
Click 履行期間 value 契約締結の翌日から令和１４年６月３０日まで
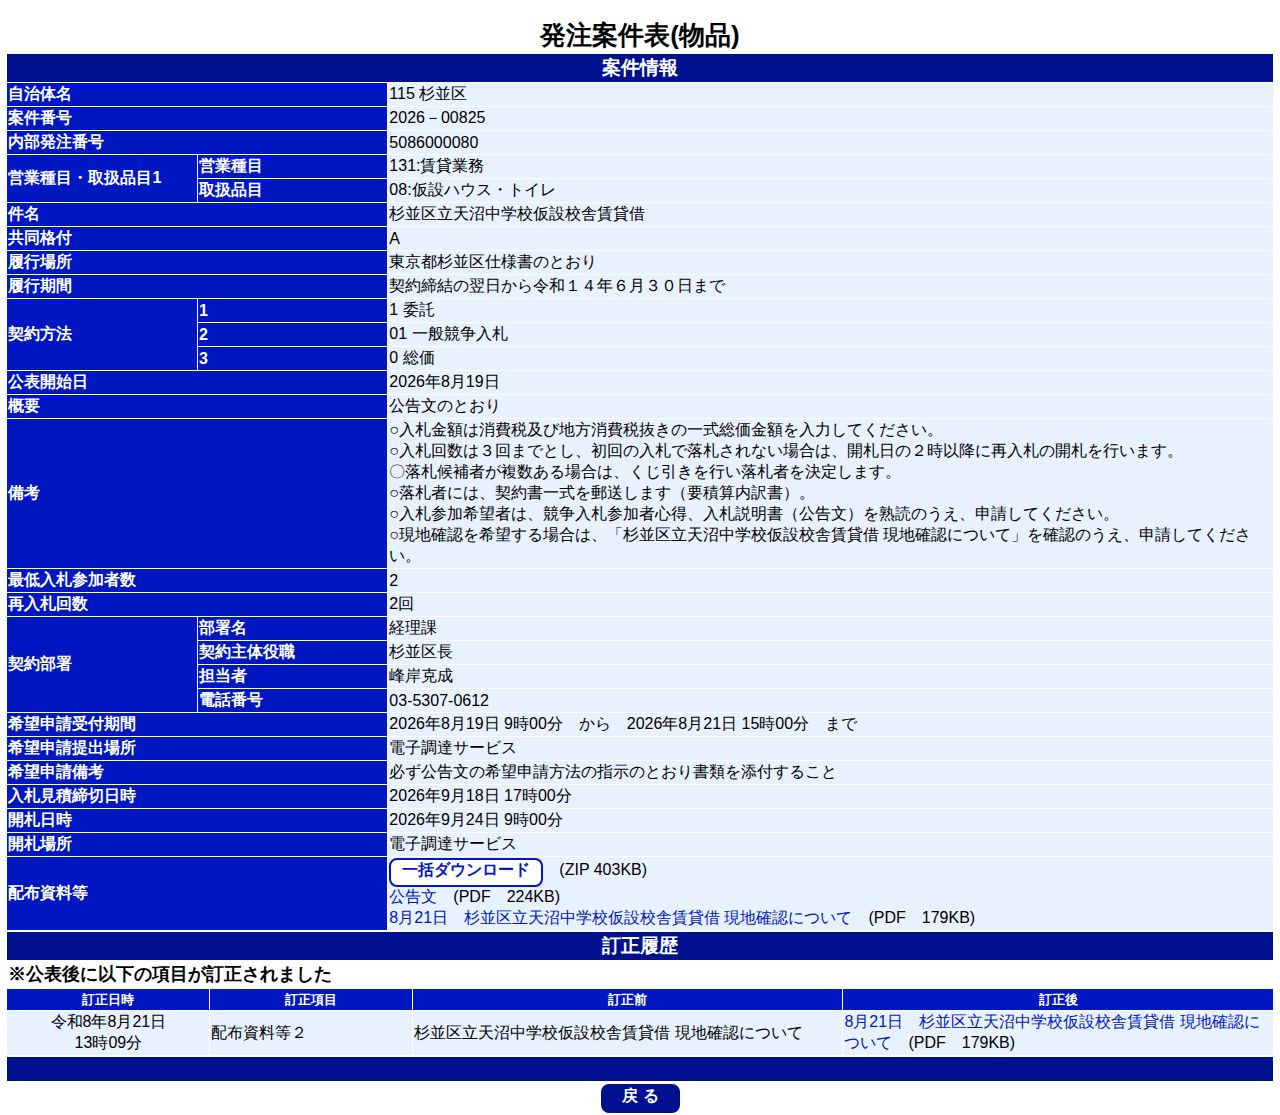coord(557,286)
